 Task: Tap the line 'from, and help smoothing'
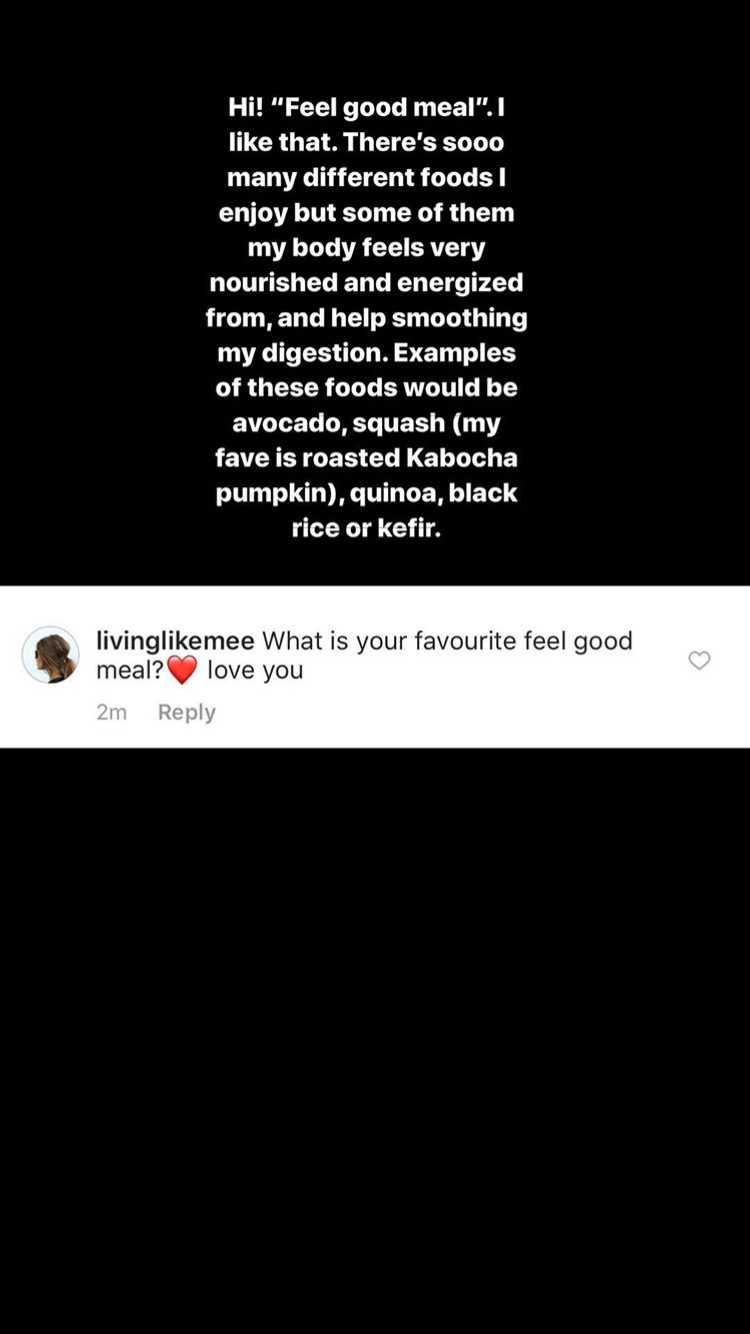[366, 317]
